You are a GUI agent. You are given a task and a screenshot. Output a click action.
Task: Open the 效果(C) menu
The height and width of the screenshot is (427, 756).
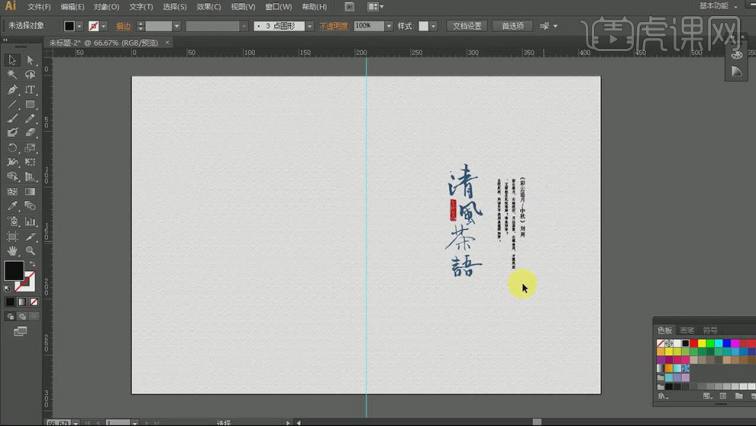[x=209, y=7]
